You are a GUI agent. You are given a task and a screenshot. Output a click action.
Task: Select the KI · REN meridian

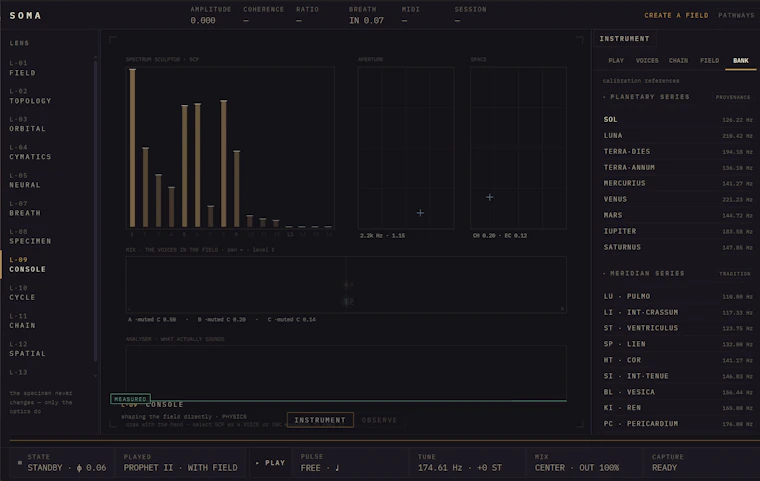tap(678, 408)
